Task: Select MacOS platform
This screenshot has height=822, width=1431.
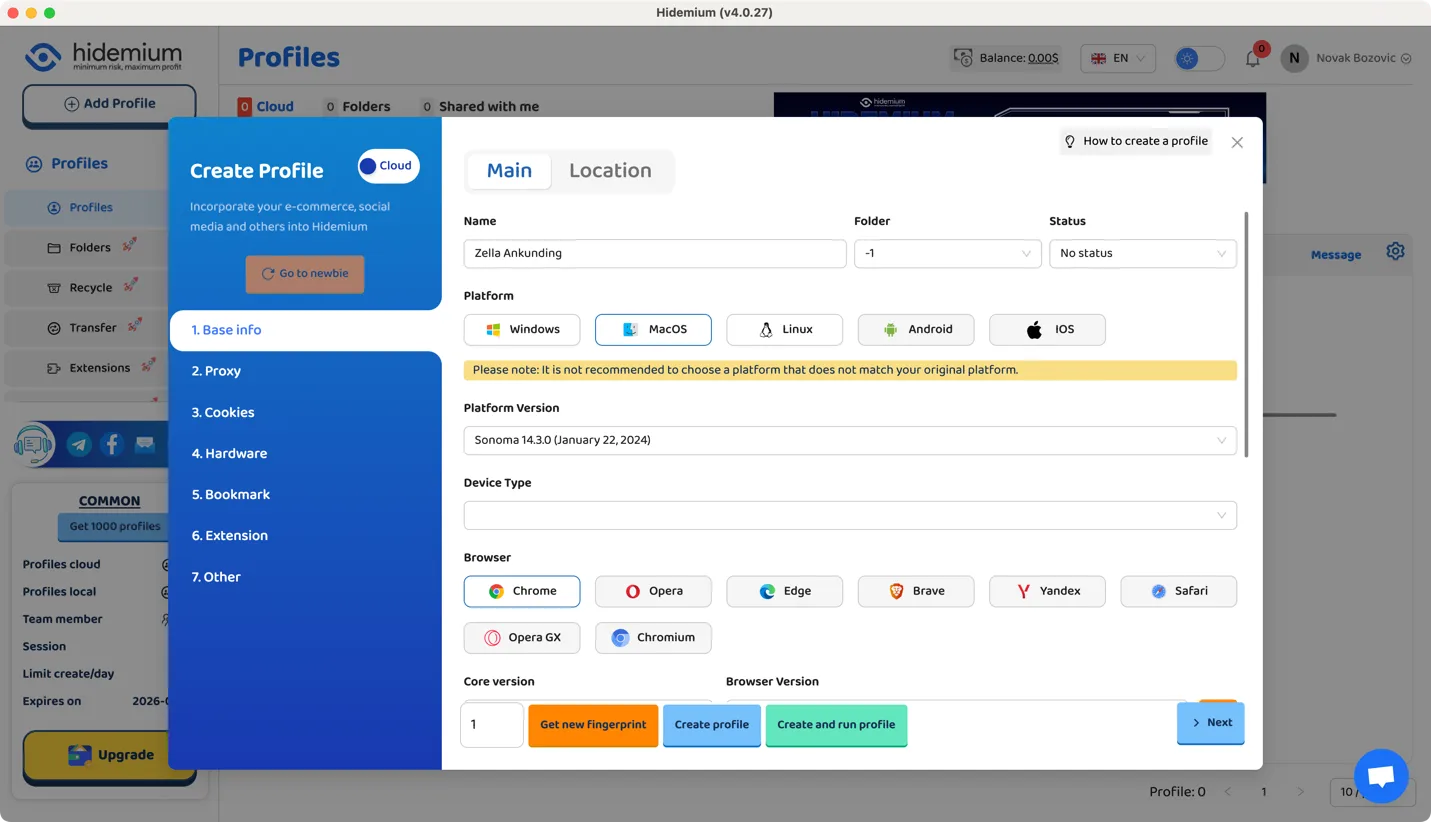Action: click(x=653, y=329)
